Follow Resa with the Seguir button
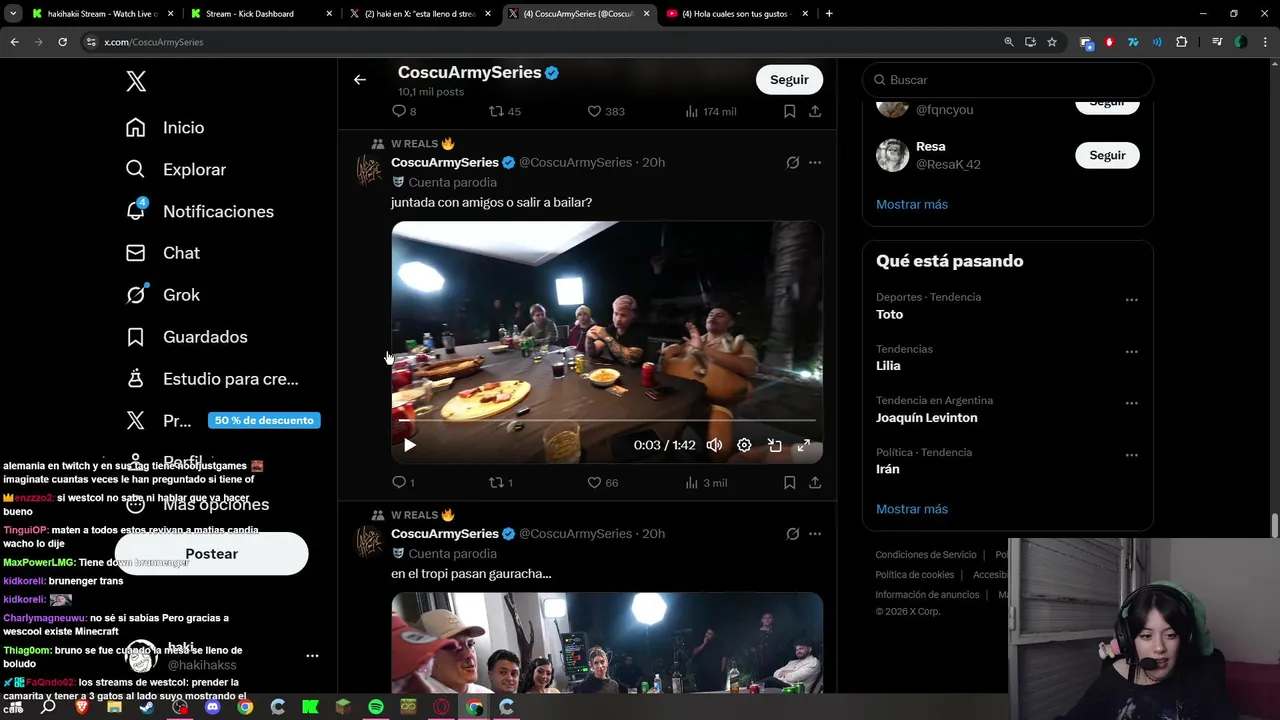Viewport: 1280px width, 720px height. coord(1107,155)
